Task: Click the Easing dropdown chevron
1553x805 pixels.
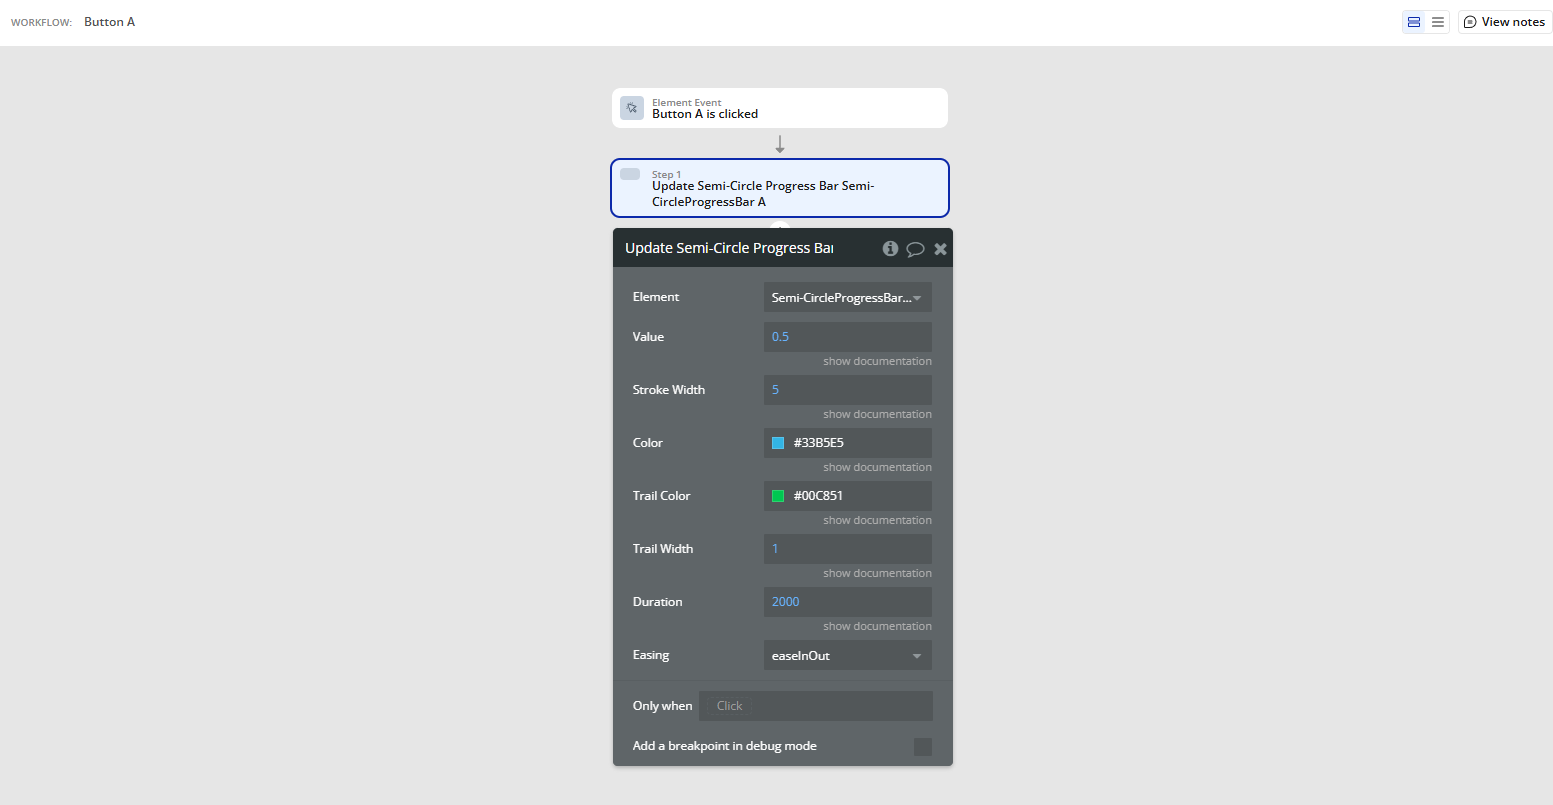Action: pos(916,655)
